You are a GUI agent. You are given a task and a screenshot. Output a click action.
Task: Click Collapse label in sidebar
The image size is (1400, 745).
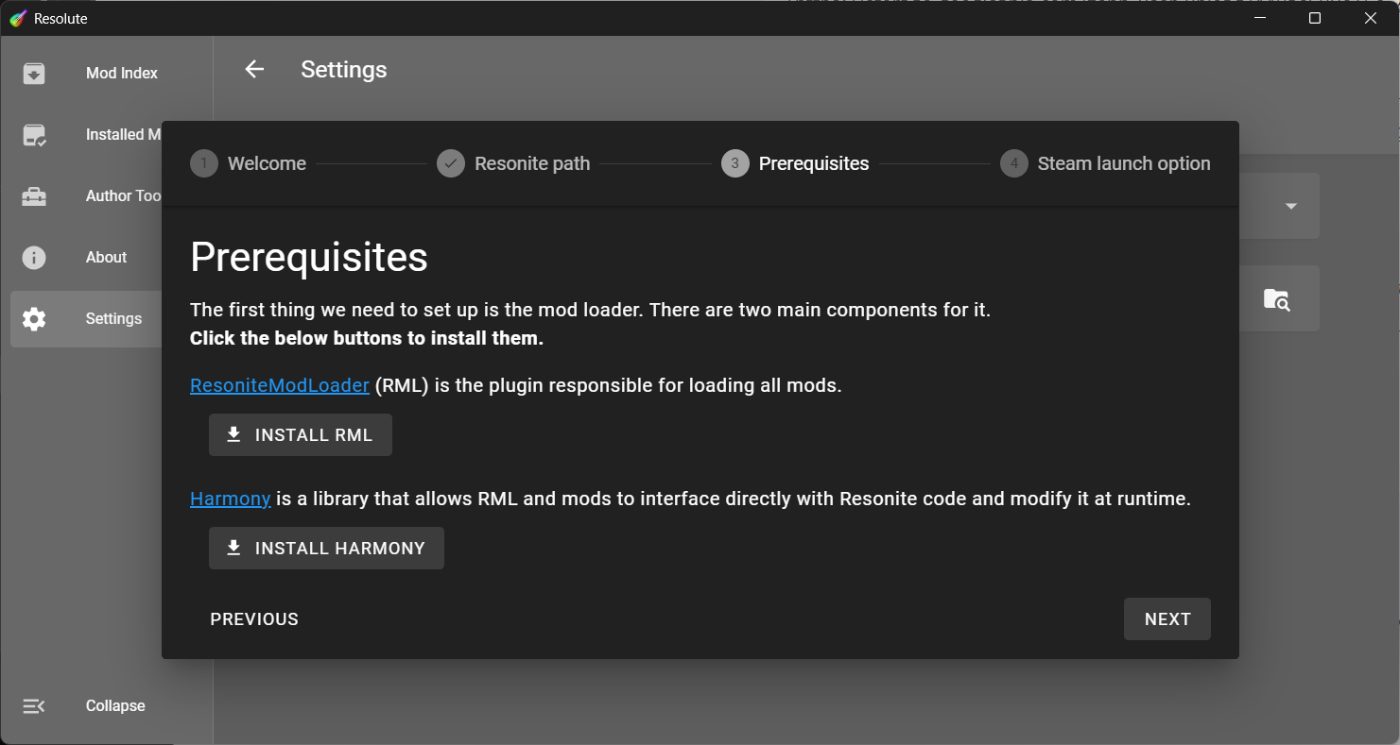pyautogui.click(x=115, y=706)
